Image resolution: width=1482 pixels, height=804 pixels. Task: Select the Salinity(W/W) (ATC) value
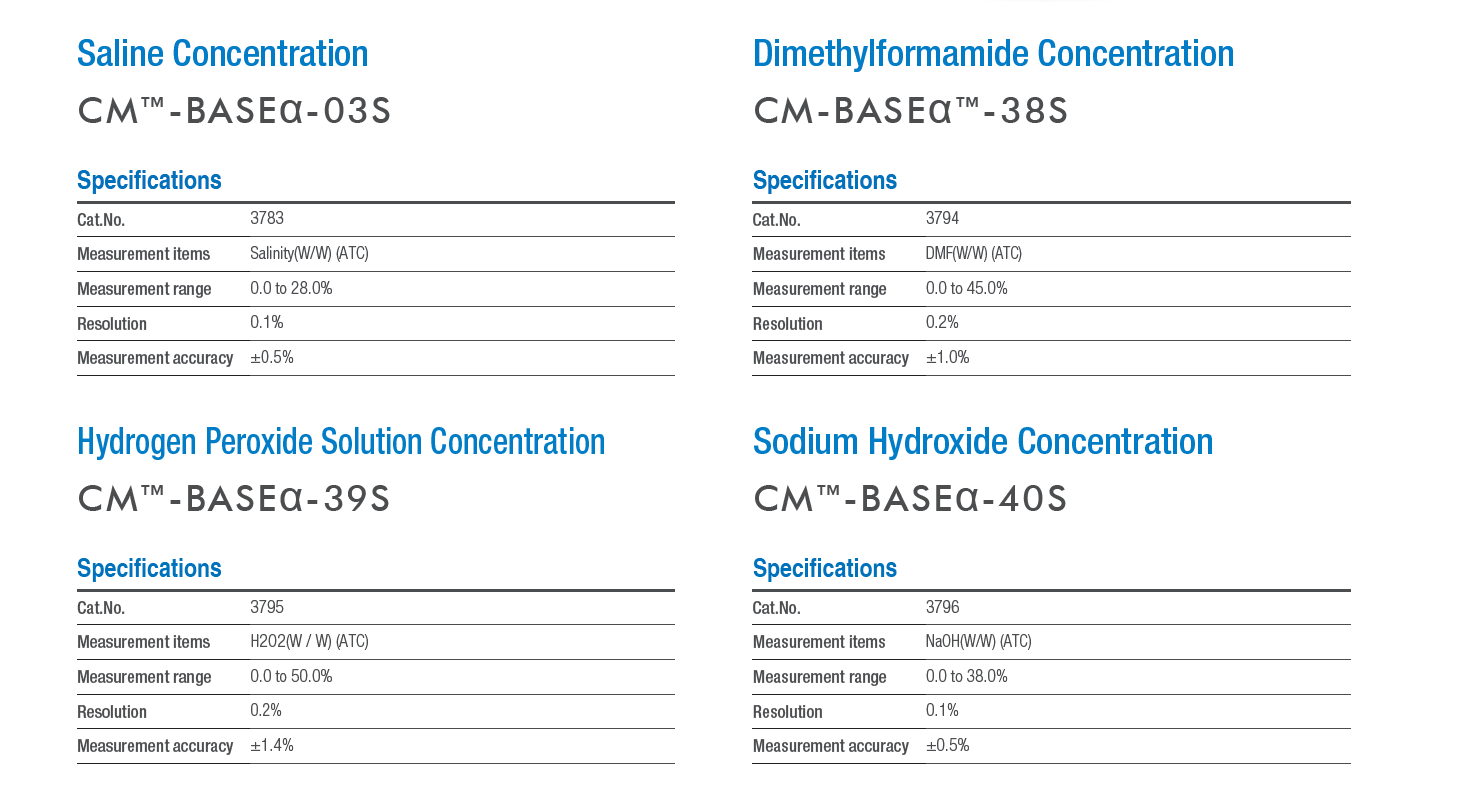[309, 253]
